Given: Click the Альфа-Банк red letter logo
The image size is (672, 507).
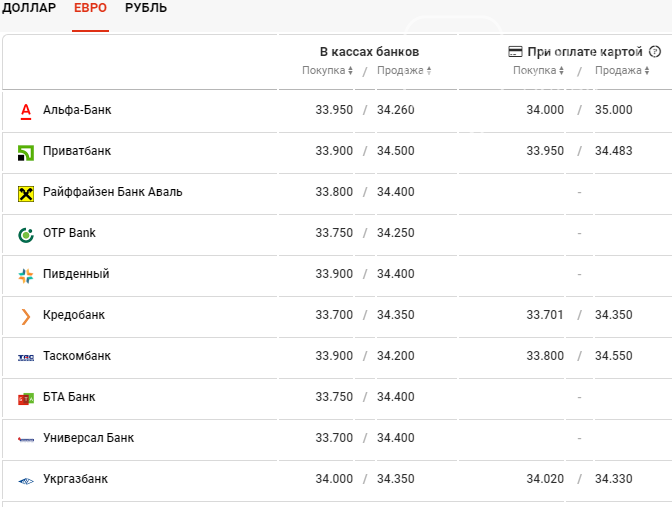Looking at the screenshot, I should pyautogui.click(x=26, y=111).
